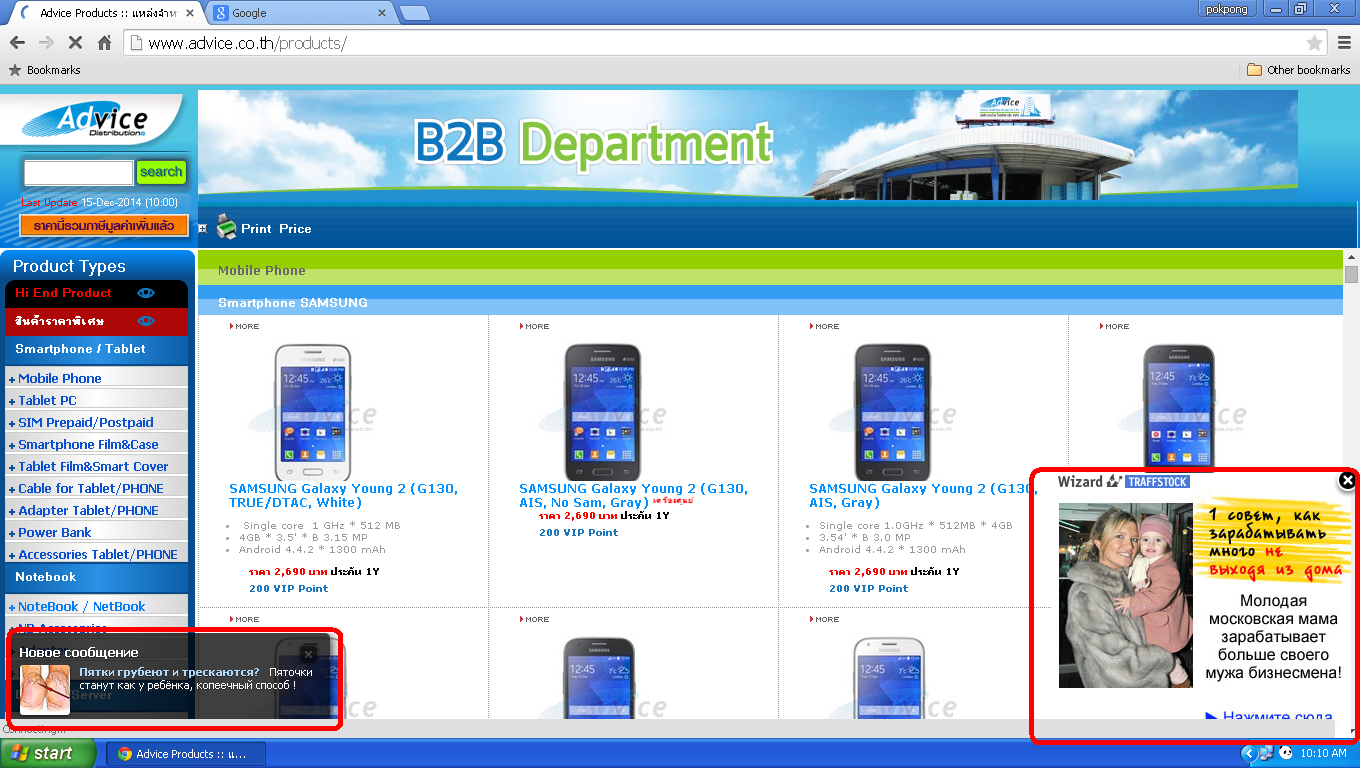This screenshot has width=1360, height=768.
Task: Click the Smartphone SAMSUNG heading bar
Action: 770,302
